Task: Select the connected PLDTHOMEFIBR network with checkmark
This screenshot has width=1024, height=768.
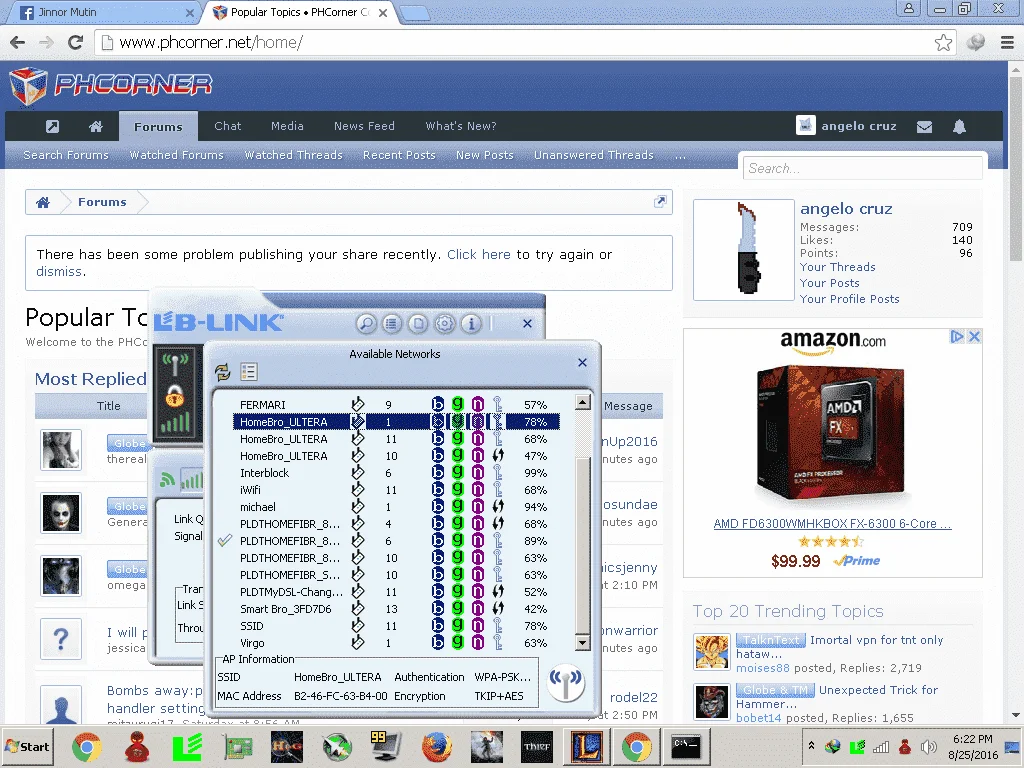Action: pyautogui.click(x=396, y=541)
